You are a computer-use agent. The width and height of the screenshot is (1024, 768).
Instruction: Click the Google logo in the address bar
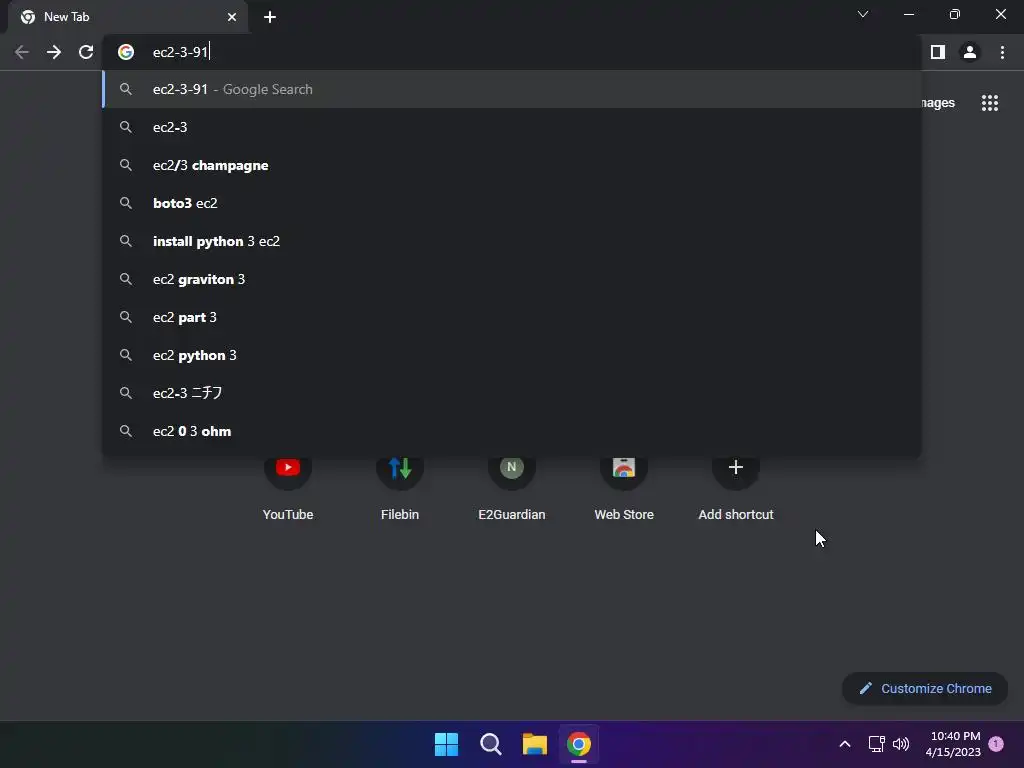(126, 52)
